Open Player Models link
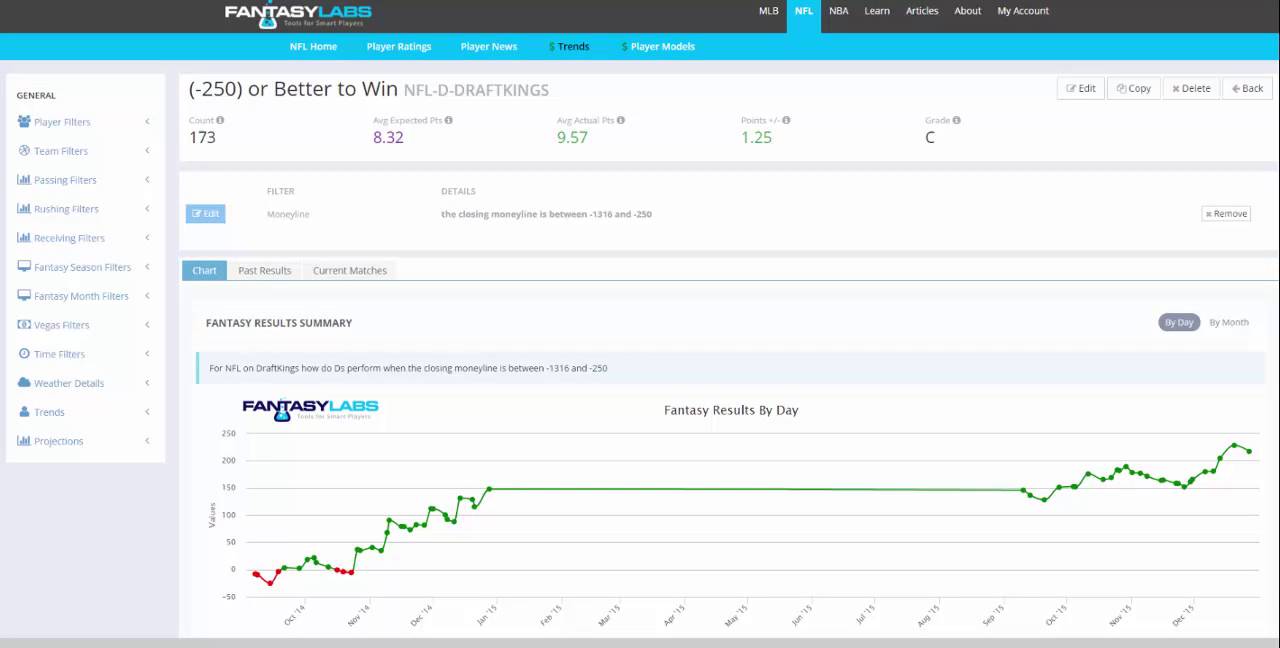Viewport: 1280px width, 648px height. click(x=658, y=47)
